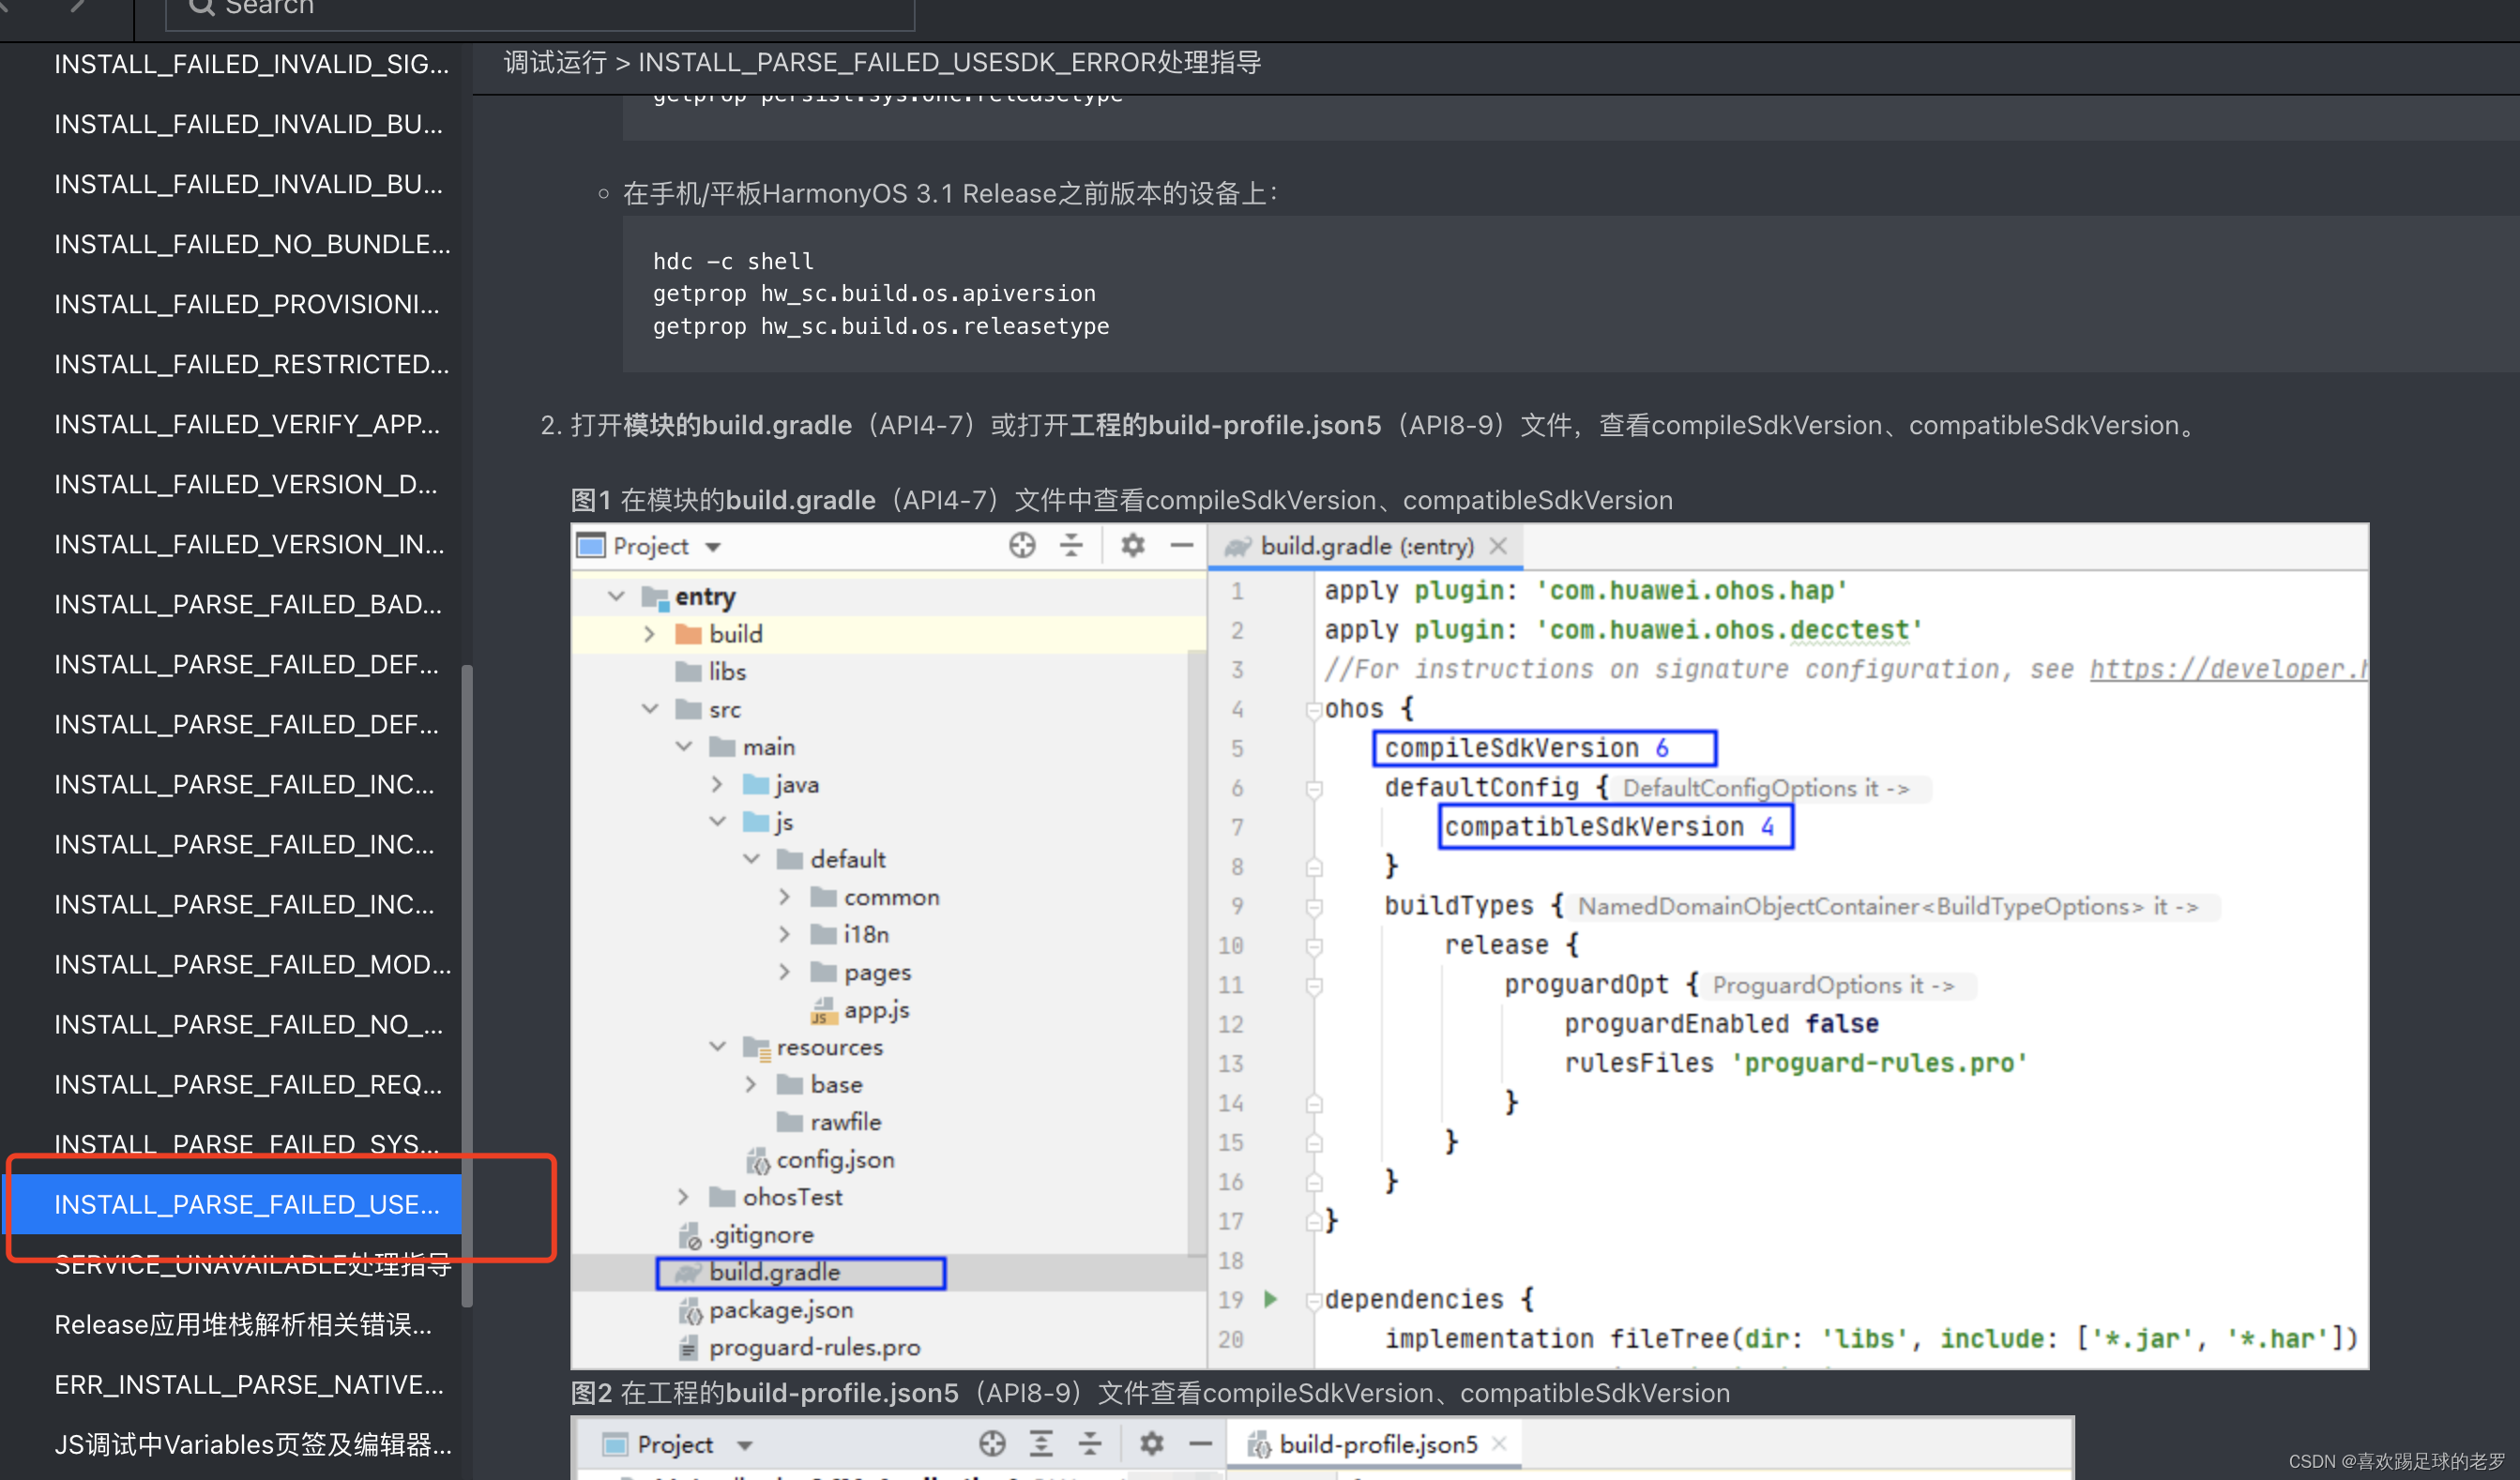Open the ERR_INSTALL_PARSE_NATIVE... topic
The height and width of the screenshot is (1480, 2520).
tap(249, 1384)
